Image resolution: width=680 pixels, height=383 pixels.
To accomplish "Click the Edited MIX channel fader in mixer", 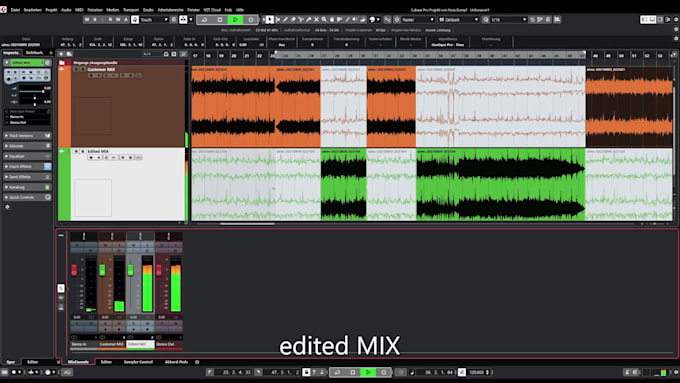I will click(131, 270).
